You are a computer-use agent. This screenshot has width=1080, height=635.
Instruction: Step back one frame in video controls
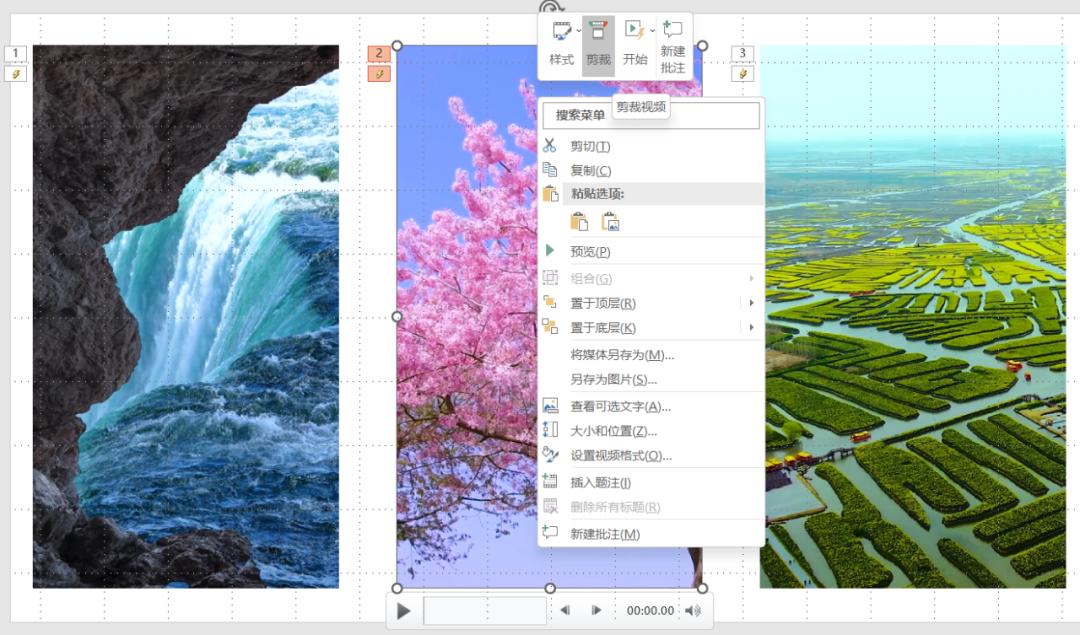(565, 610)
